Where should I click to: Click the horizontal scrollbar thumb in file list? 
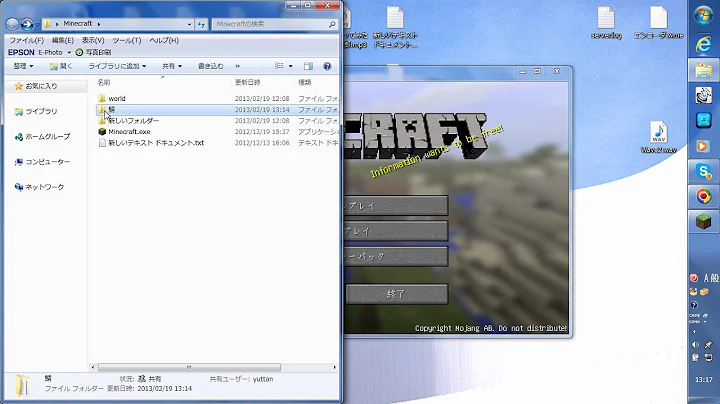(x=189, y=367)
